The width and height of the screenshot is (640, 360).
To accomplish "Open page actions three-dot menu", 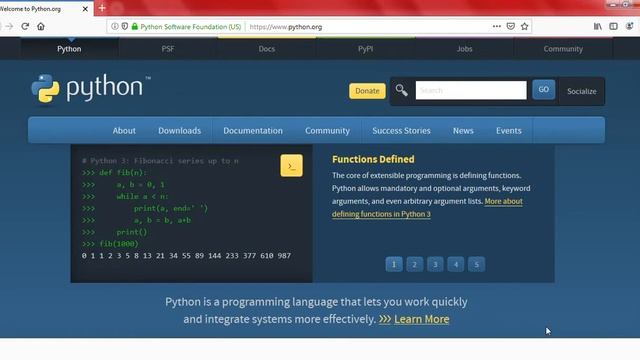I will click(x=497, y=27).
